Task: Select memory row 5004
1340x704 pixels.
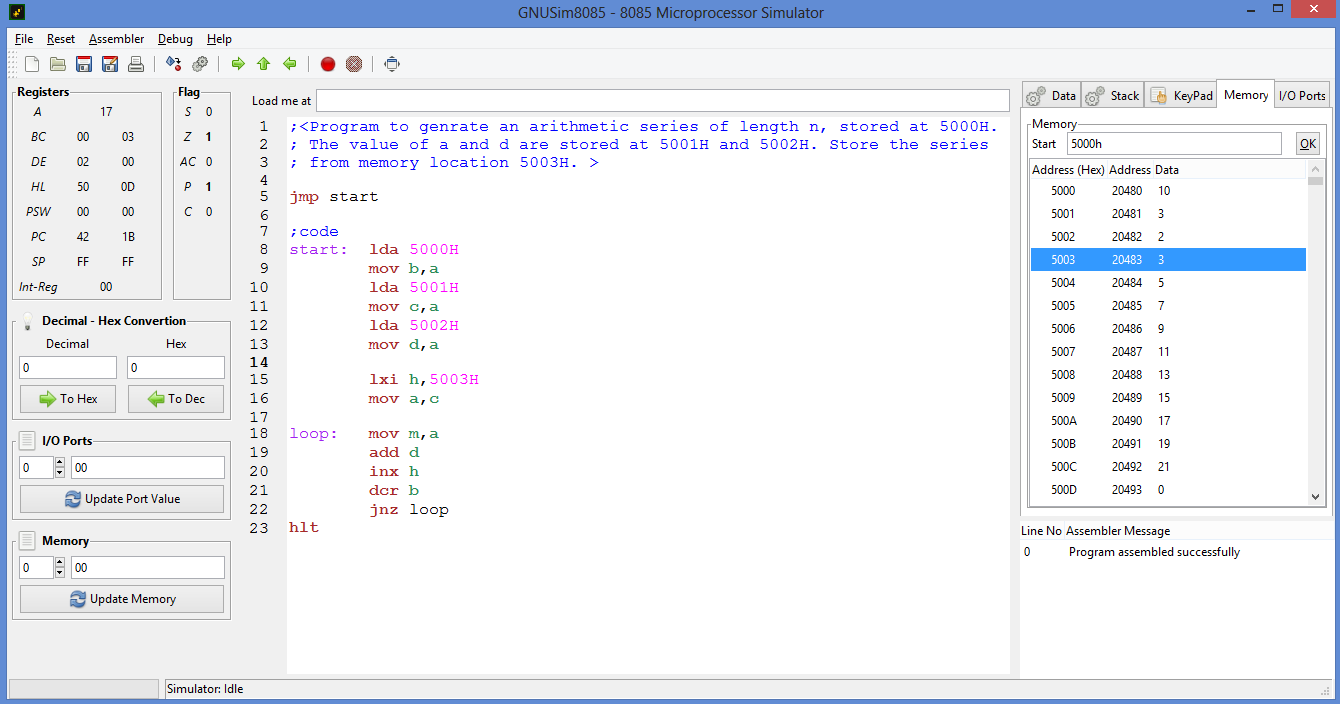Action: point(1168,283)
